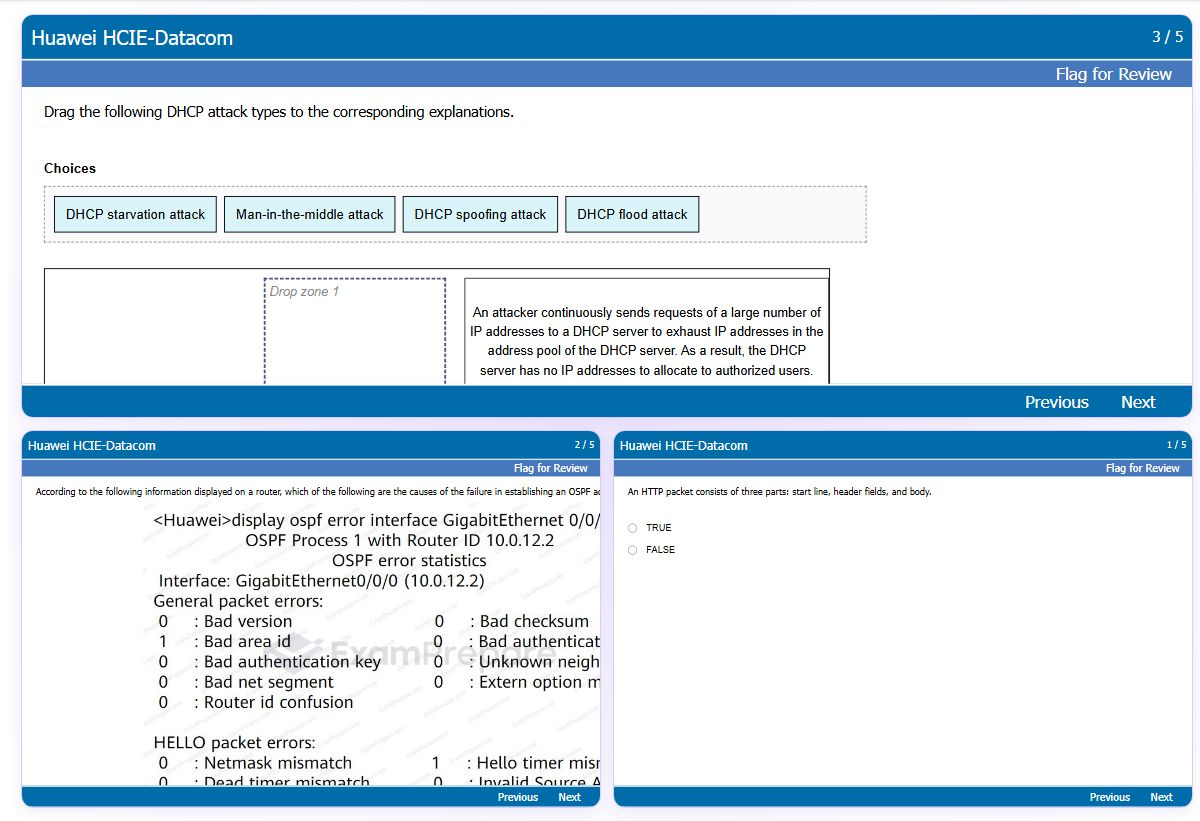Click Next in the question 2/5 panel
This screenshot has height=821, width=1200.
(x=569, y=797)
